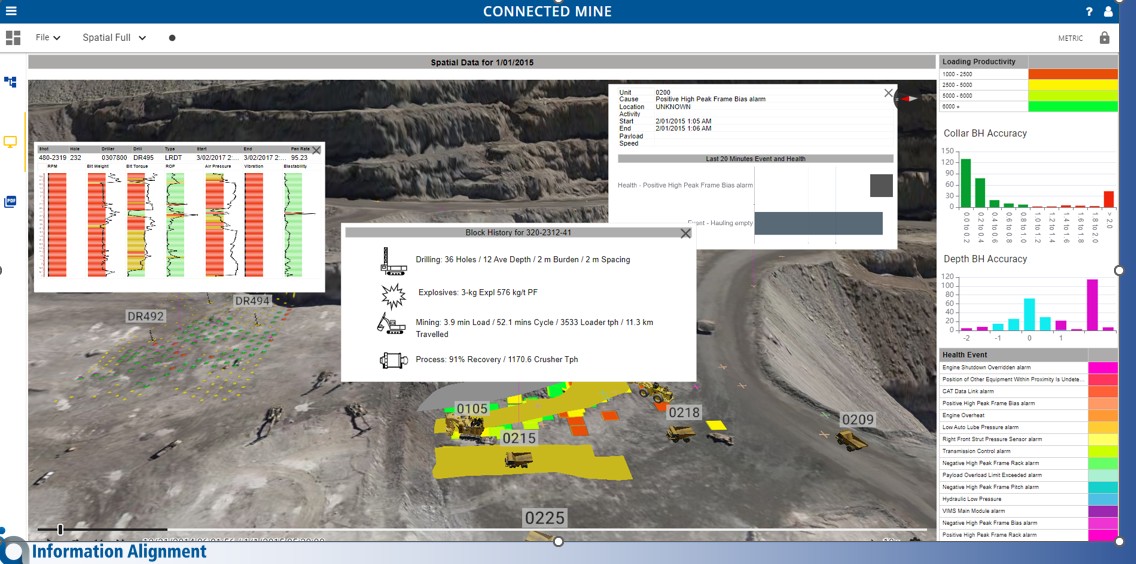Click the Loading Productivity header

click(x=983, y=62)
